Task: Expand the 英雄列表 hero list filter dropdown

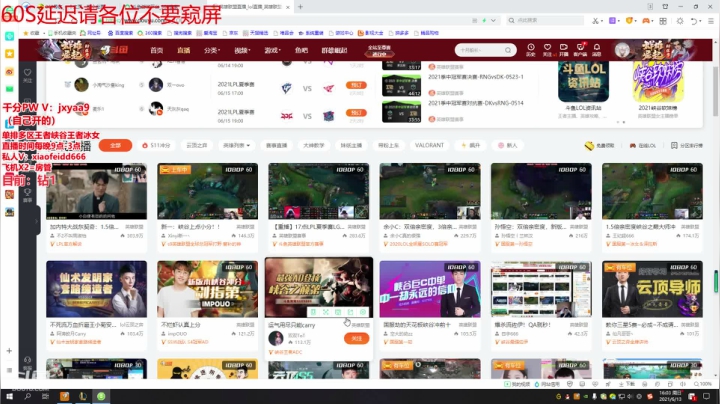Action: coord(236,146)
